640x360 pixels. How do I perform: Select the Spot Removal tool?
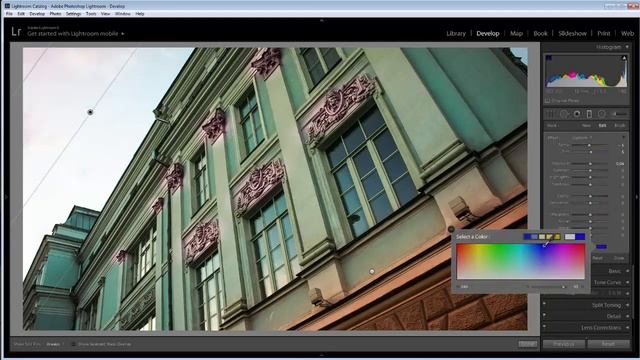pos(564,114)
